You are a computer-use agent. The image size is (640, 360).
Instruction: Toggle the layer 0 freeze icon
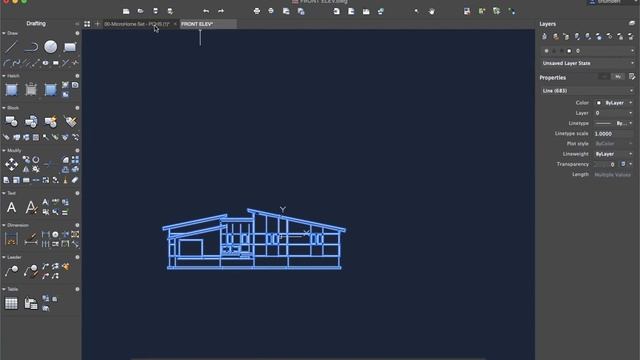pyautogui.click(x=554, y=51)
